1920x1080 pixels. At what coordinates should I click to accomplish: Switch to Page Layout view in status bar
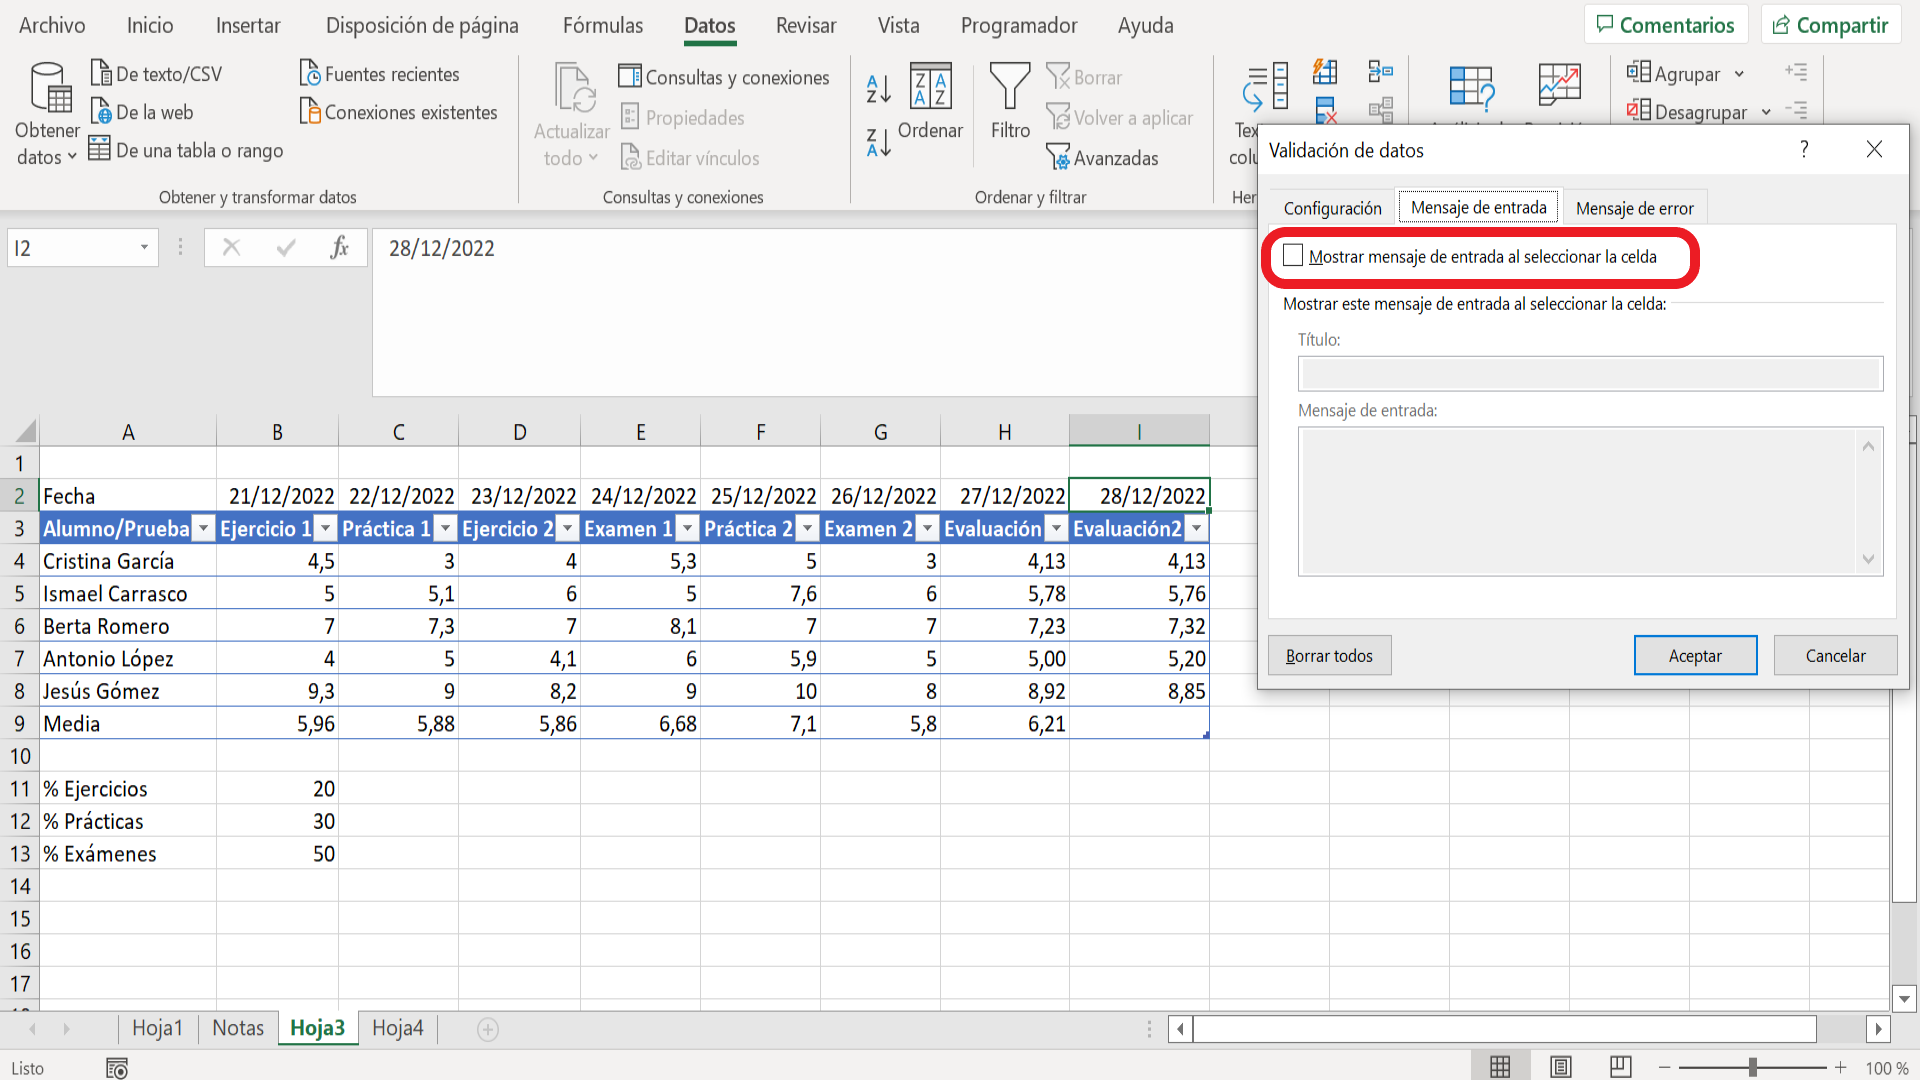[x=1561, y=1067]
